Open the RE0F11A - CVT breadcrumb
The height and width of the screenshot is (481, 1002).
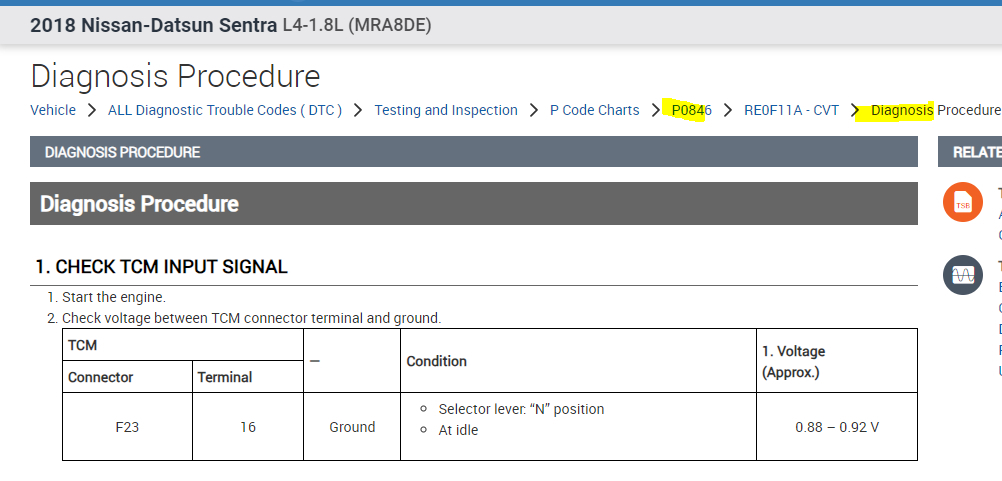point(791,110)
